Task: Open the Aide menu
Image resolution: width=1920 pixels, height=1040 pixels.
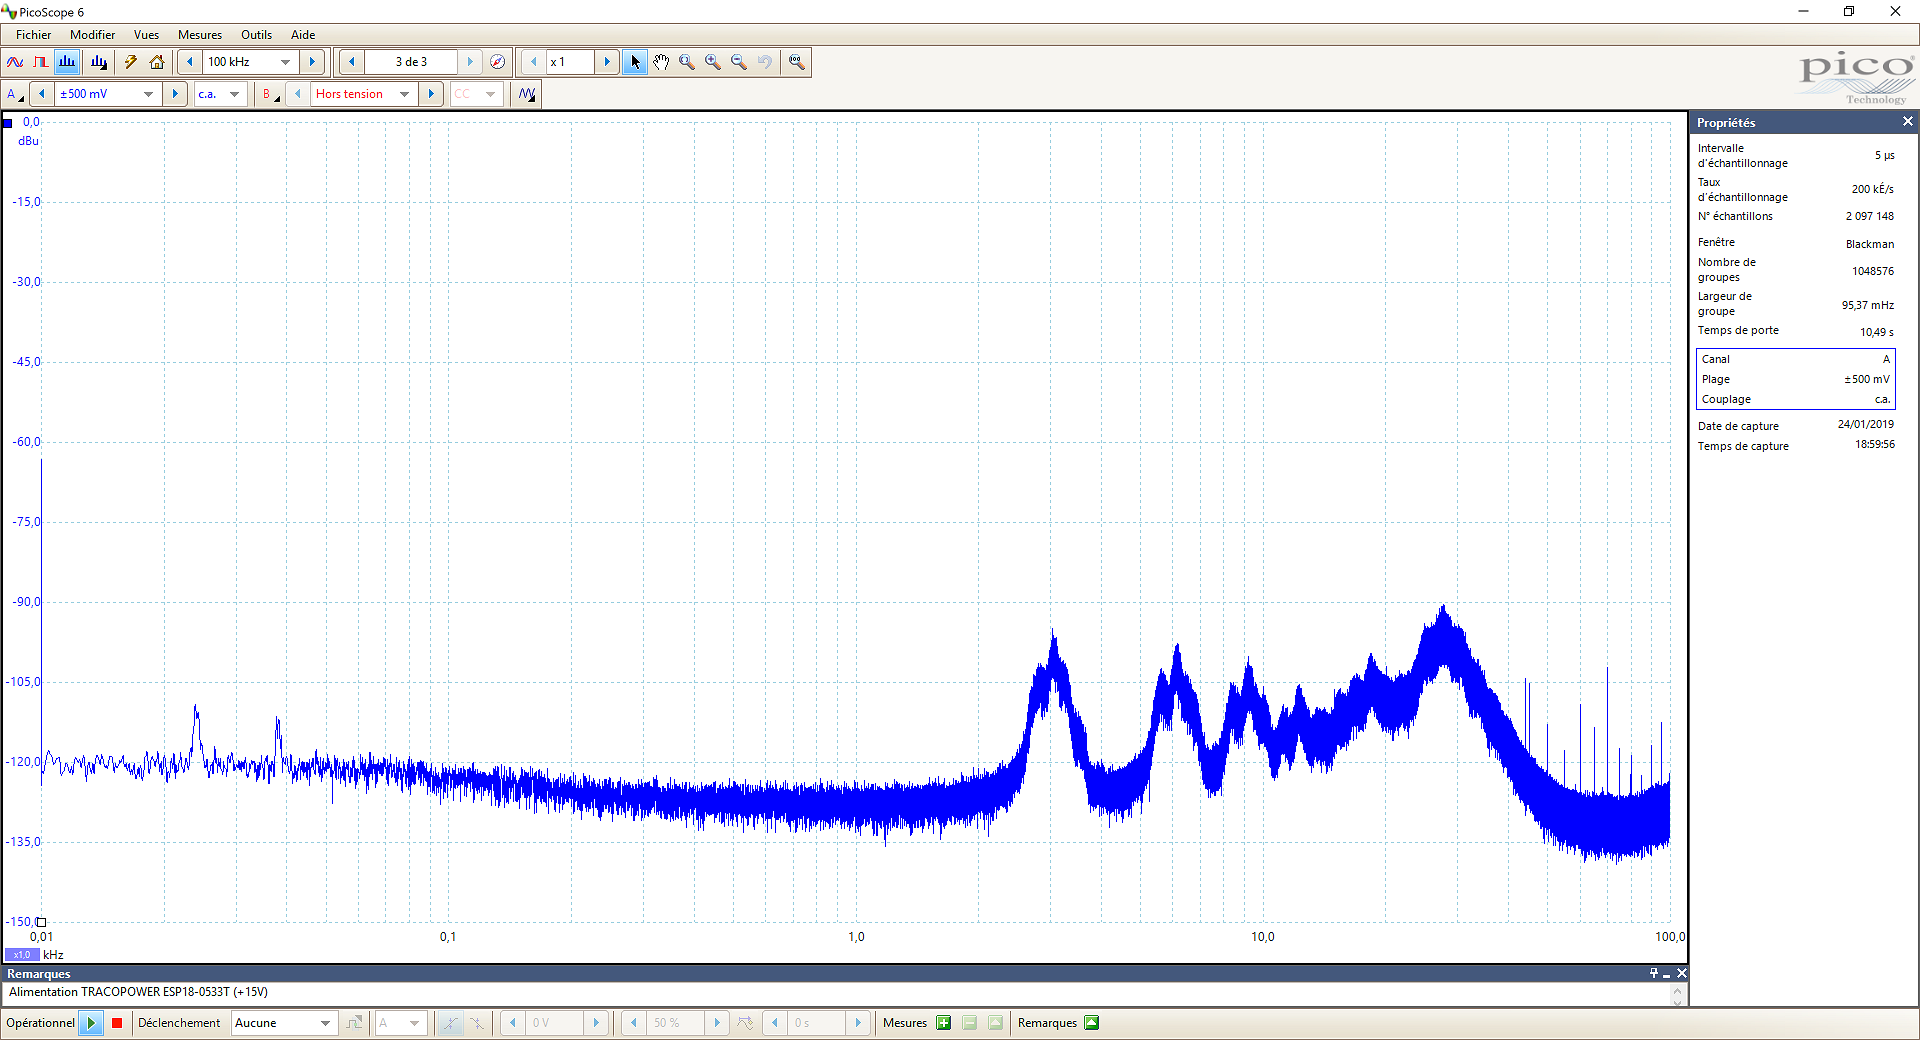Action: (303, 35)
